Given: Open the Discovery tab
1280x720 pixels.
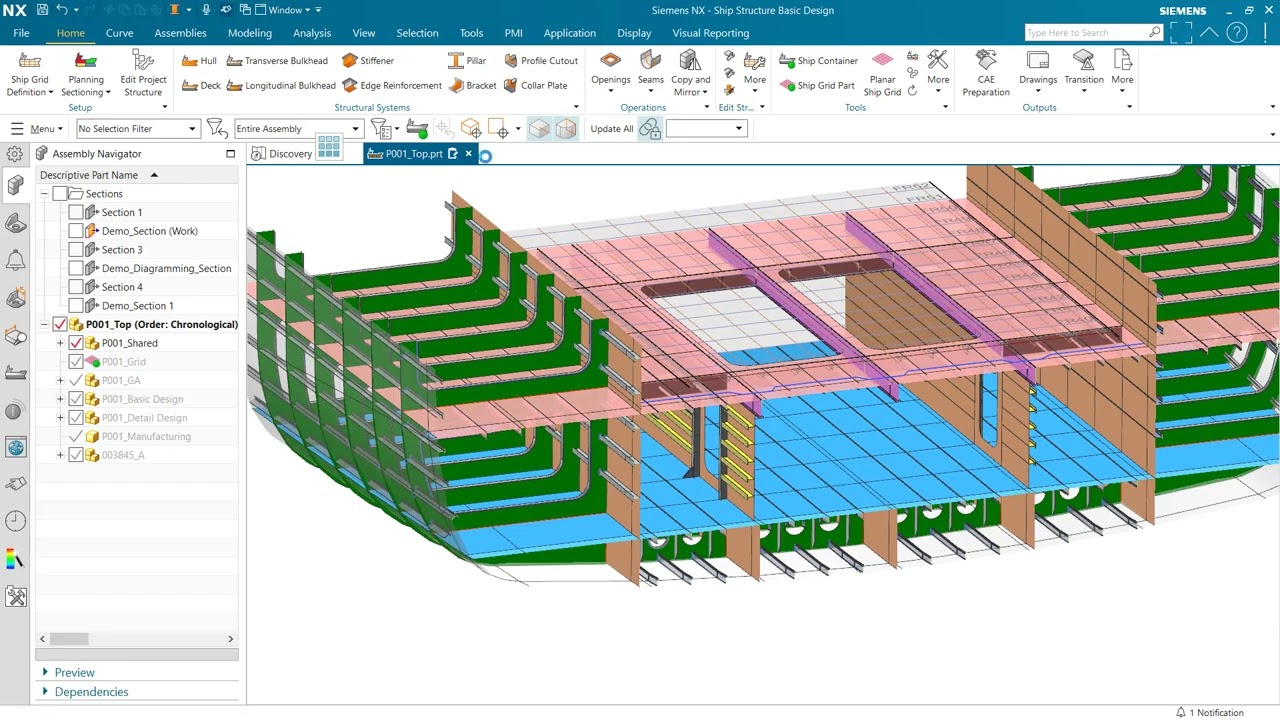Looking at the screenshot, I should coord(282,154).
